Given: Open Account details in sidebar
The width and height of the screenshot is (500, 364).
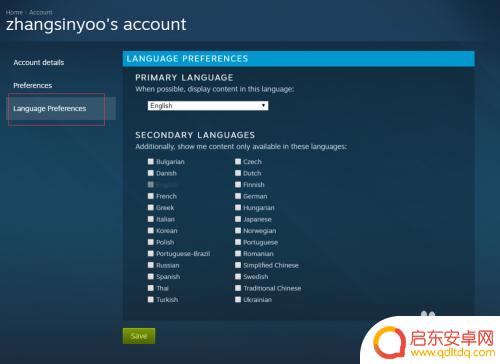Looking at the screenshot, I should tap(39, 62).
